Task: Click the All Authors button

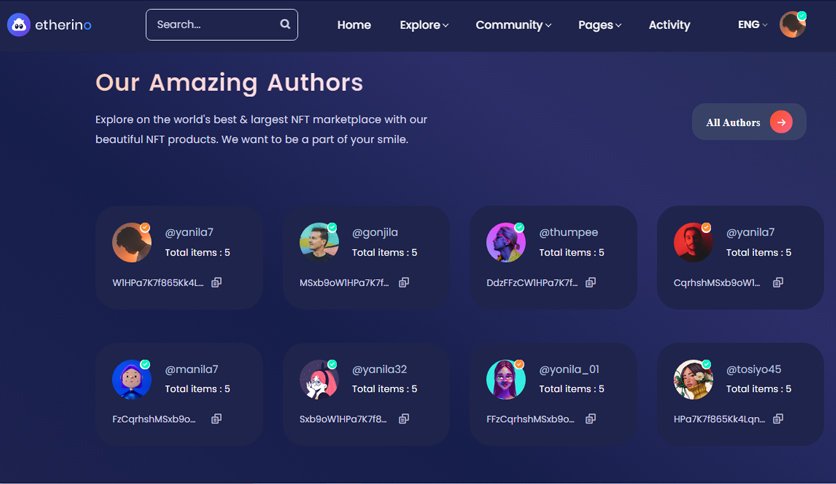Action: (x=749, y=122)
